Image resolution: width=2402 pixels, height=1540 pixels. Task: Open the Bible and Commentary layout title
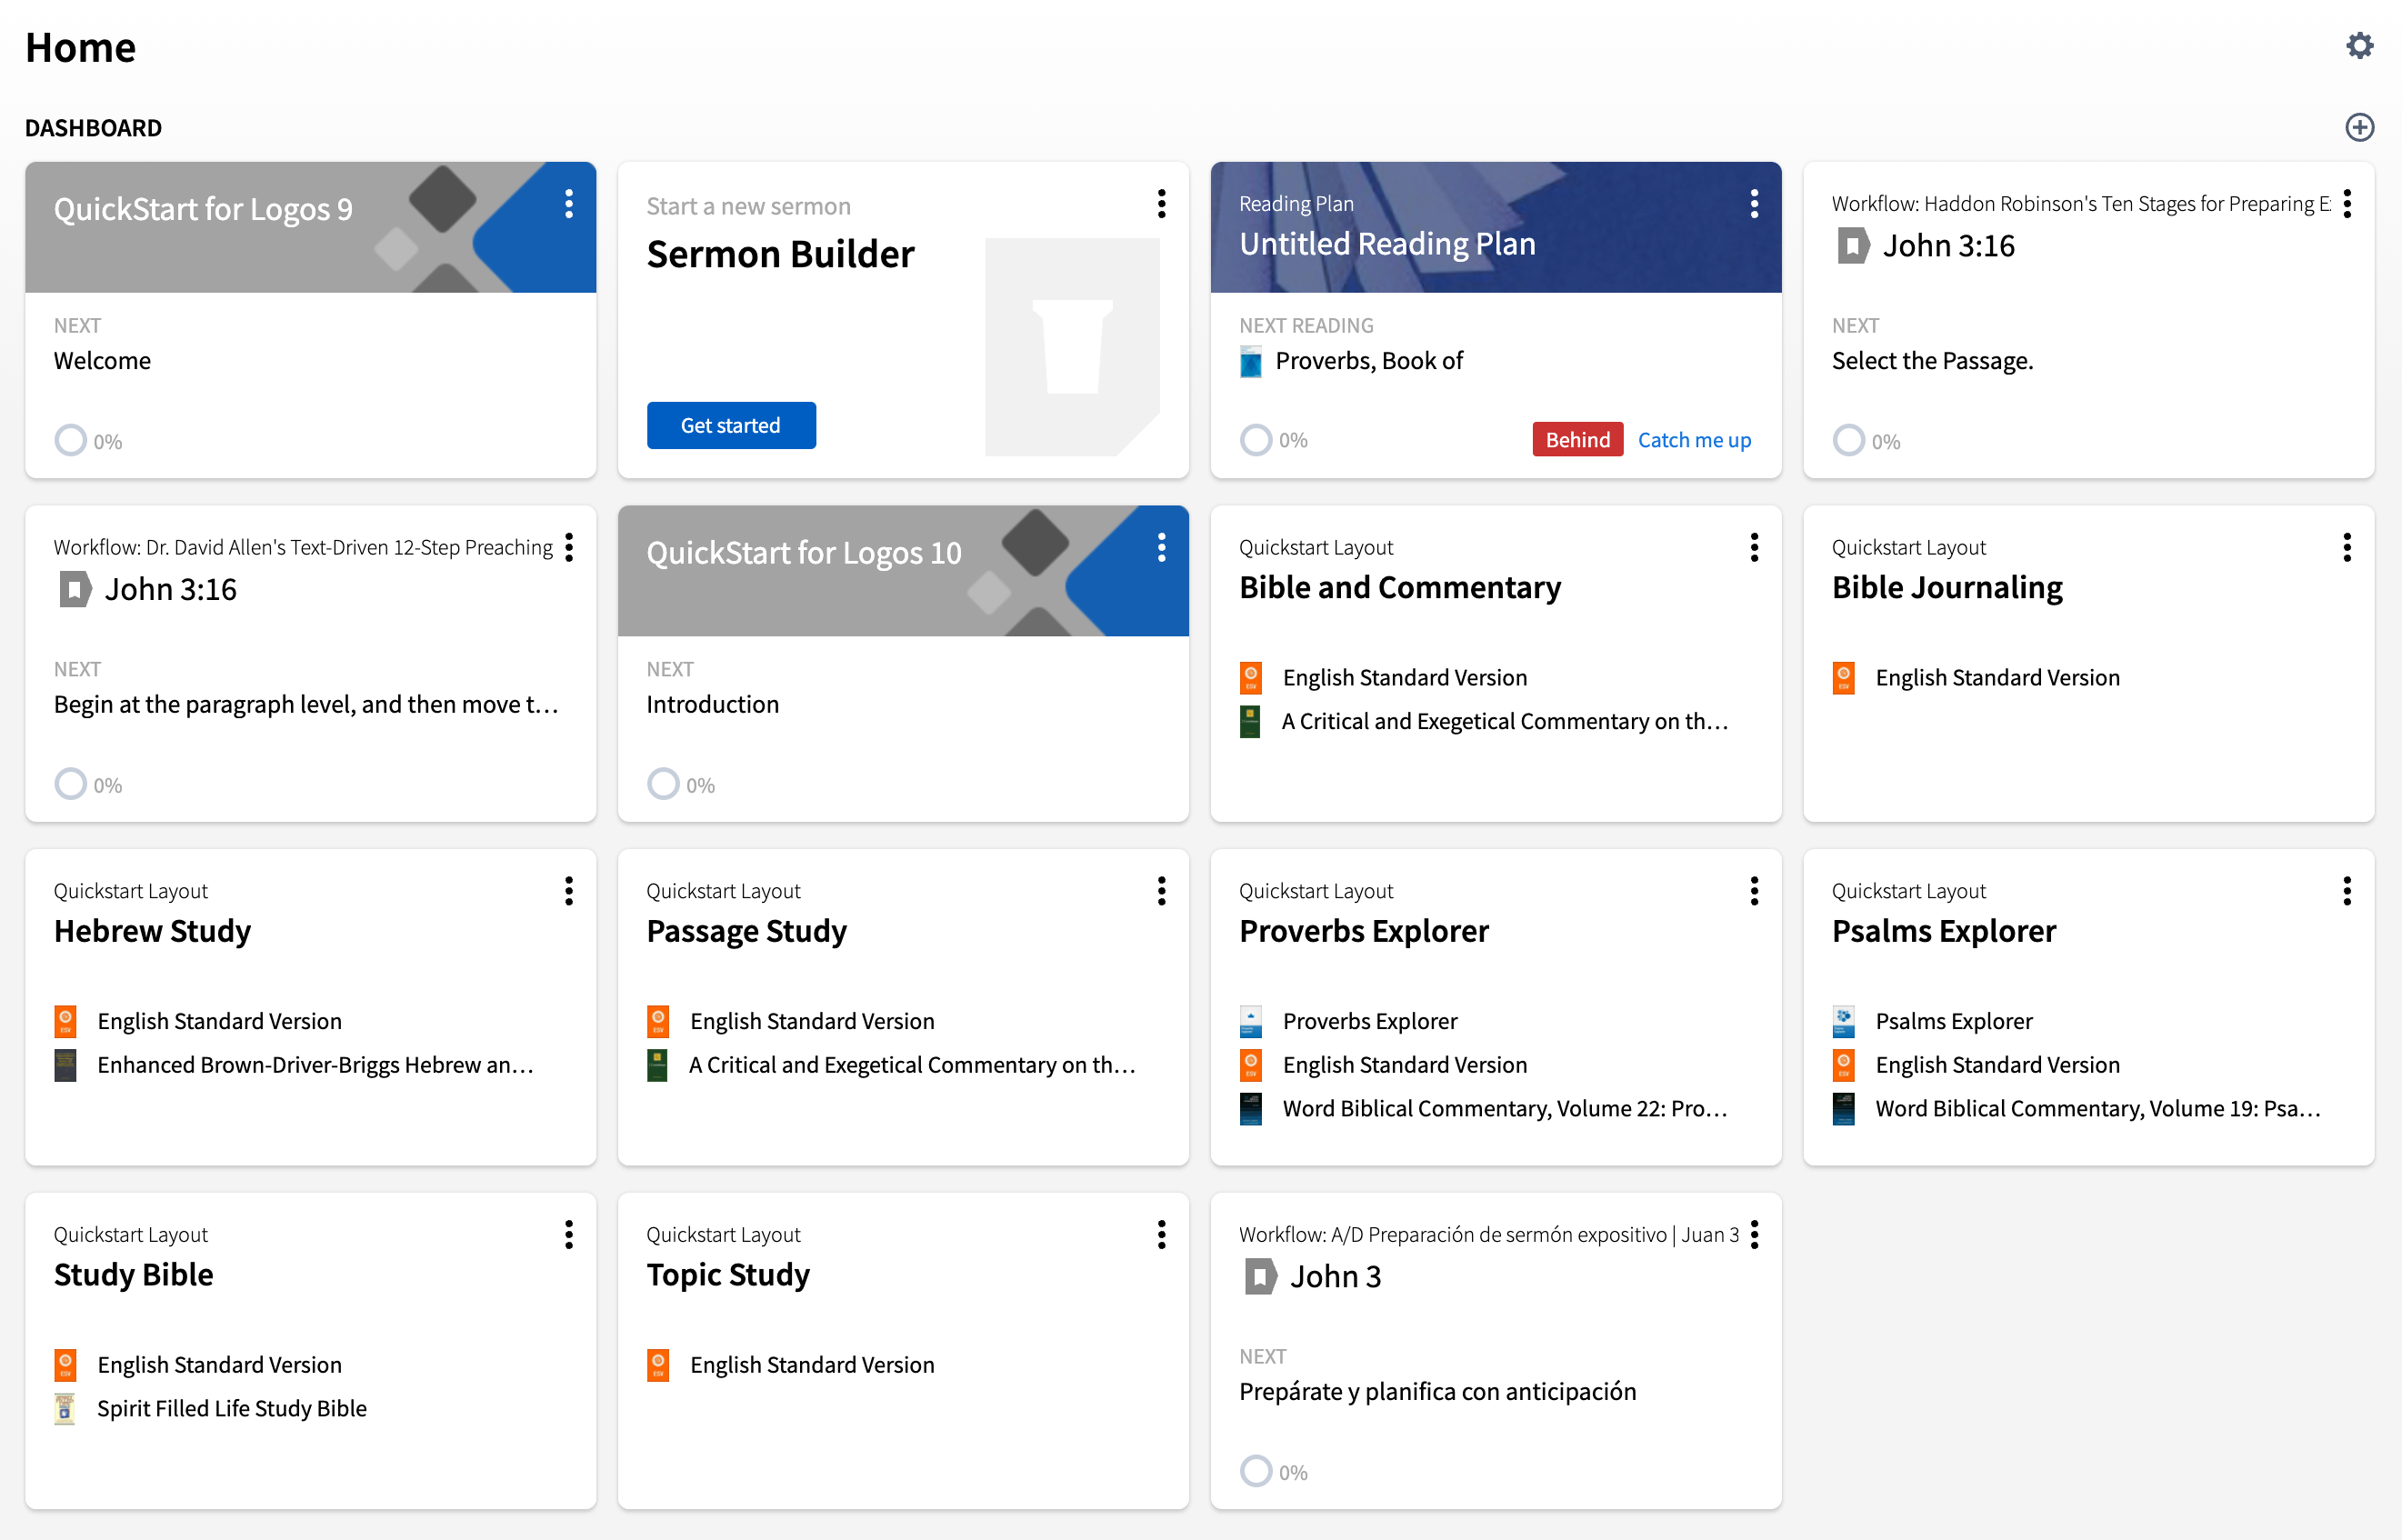pos(1400,588)
